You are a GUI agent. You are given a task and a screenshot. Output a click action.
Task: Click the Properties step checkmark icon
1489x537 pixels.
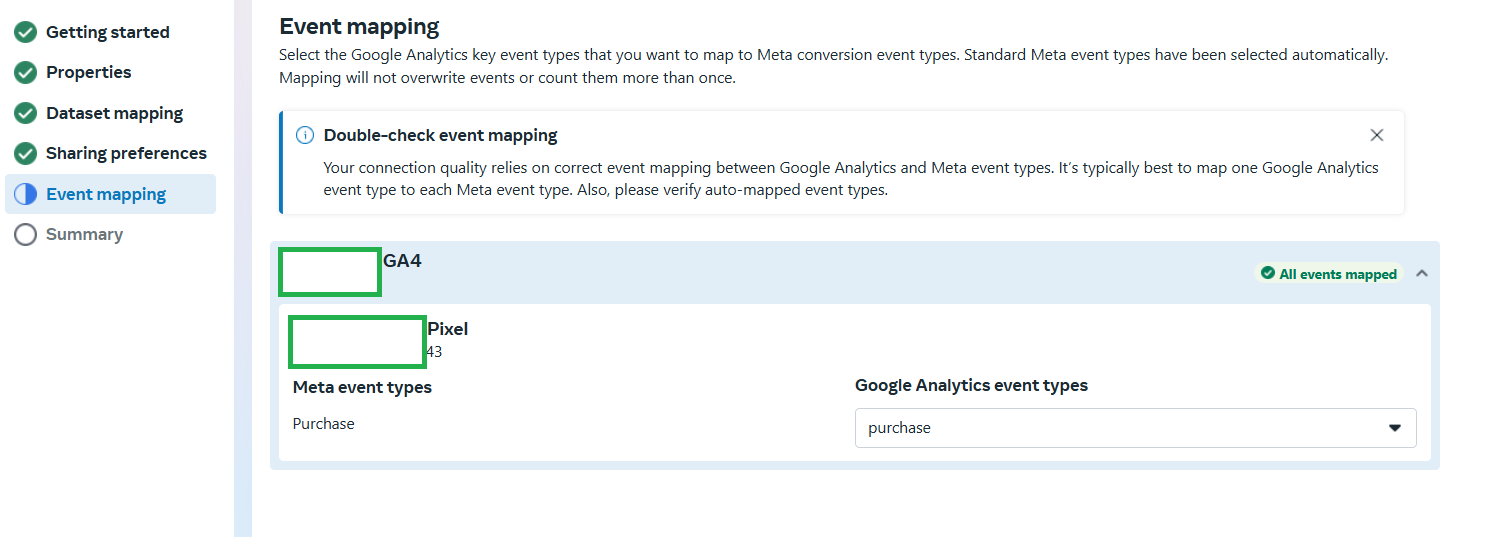tap(26, 72)
